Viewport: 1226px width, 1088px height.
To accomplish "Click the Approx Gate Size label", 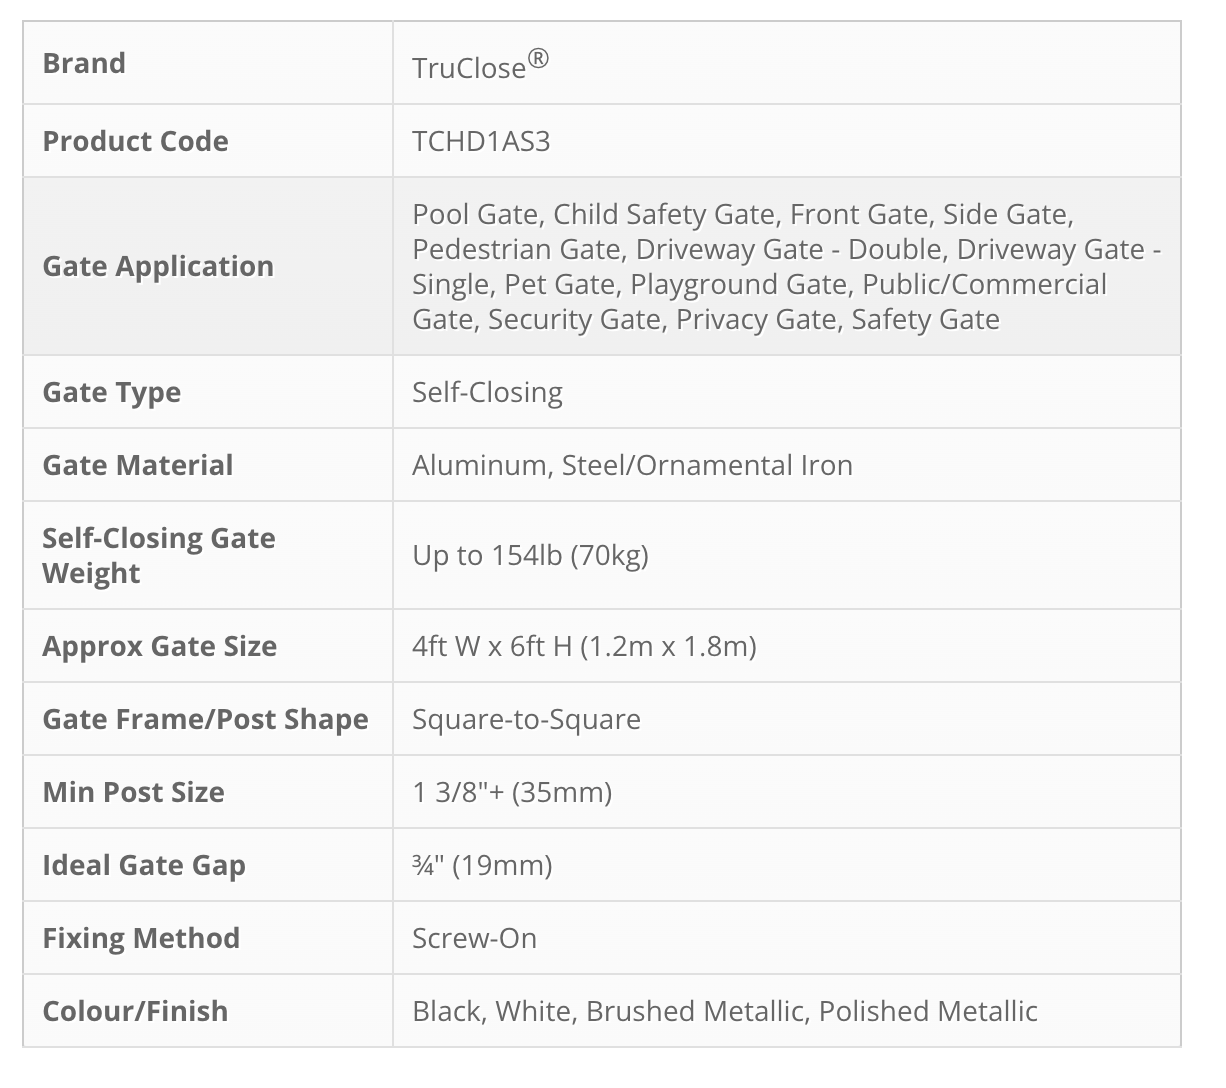I will coord(160,646).
